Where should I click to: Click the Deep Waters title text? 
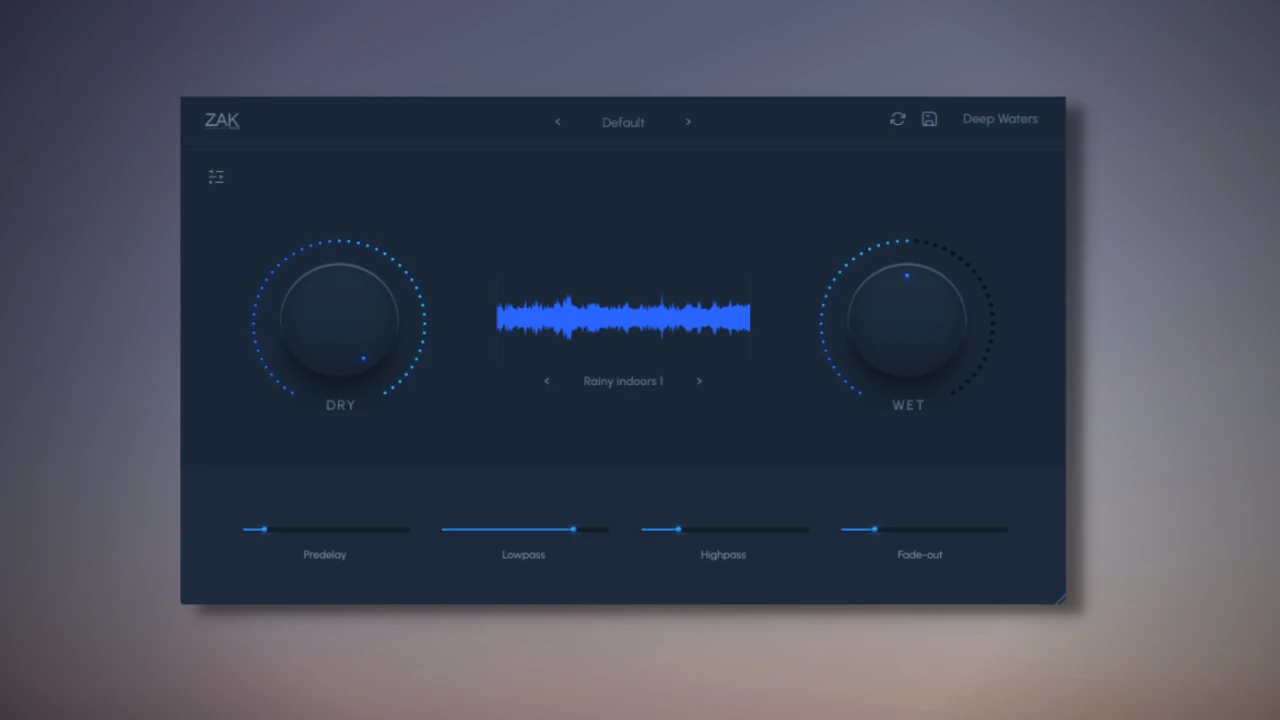click(1000, 119)
